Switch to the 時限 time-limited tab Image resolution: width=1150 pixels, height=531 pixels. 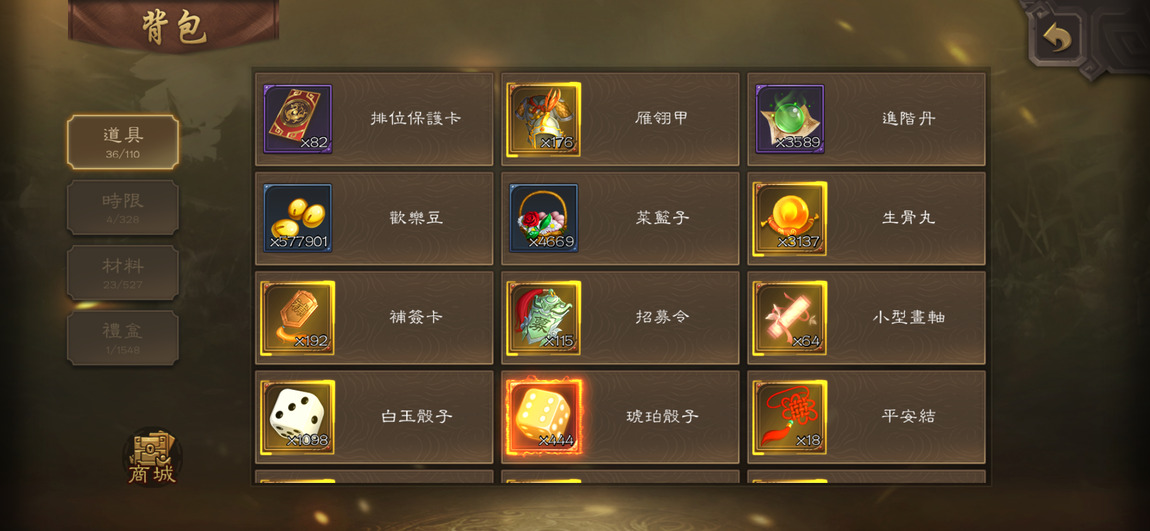(x=122, y=208)
